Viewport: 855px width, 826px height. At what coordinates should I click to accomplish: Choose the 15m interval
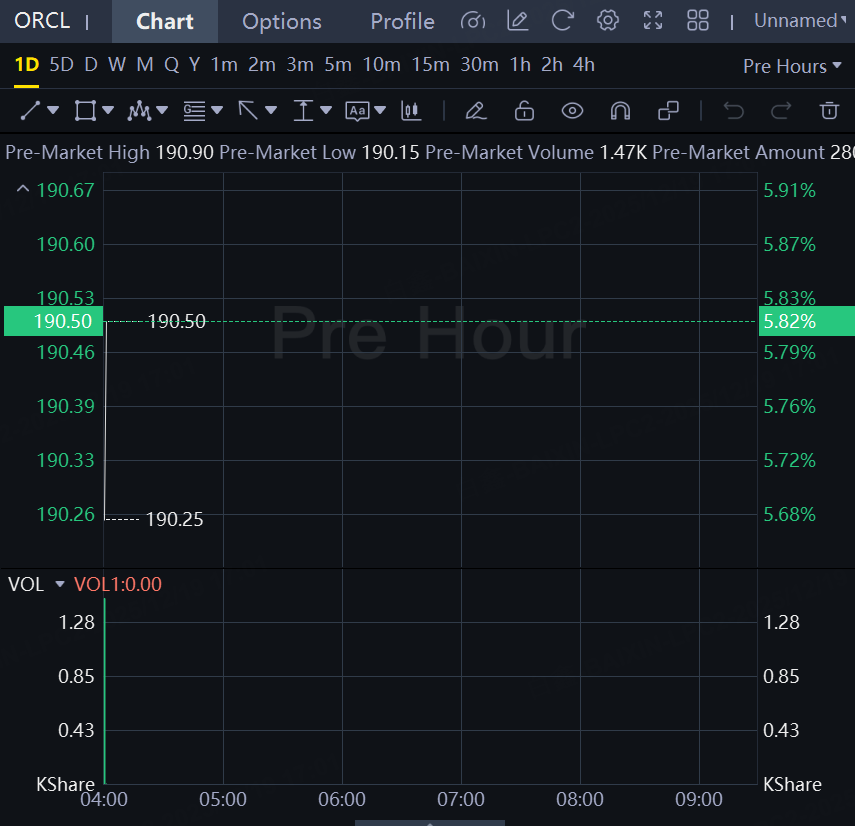pyautogui.click(x=431, y=65)
